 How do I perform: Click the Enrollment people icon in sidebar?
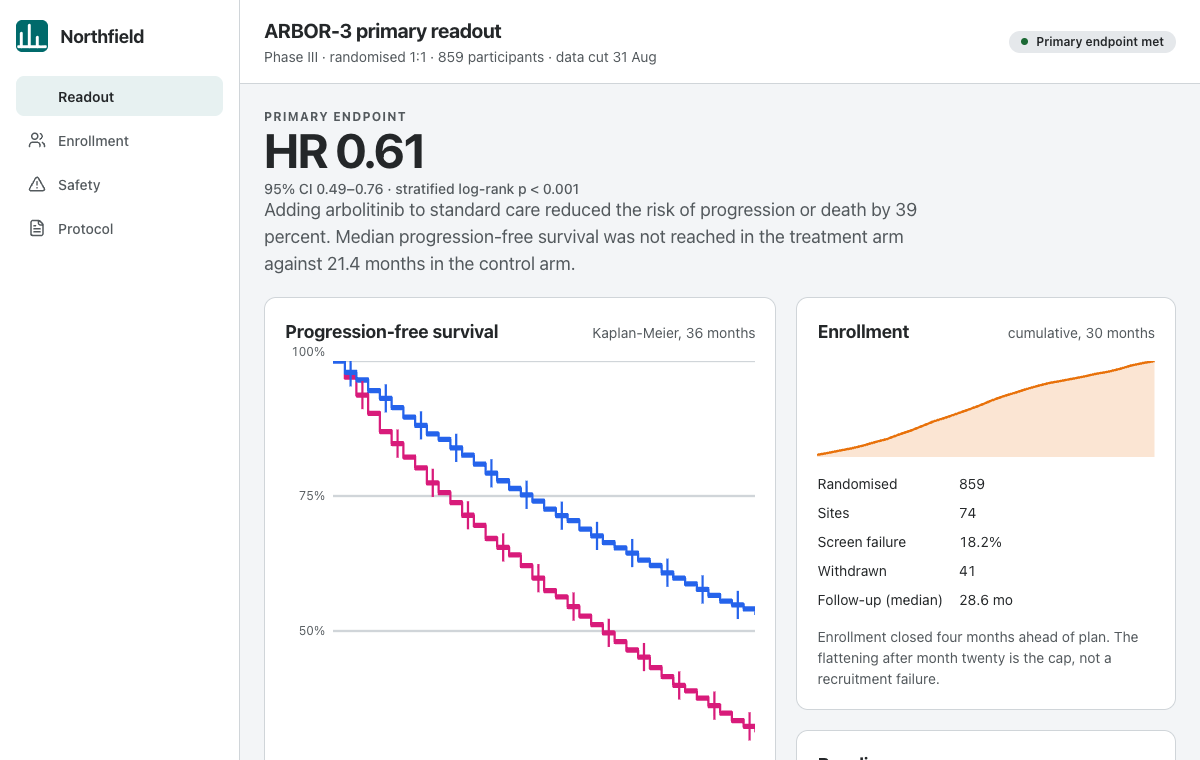(37, 141)
